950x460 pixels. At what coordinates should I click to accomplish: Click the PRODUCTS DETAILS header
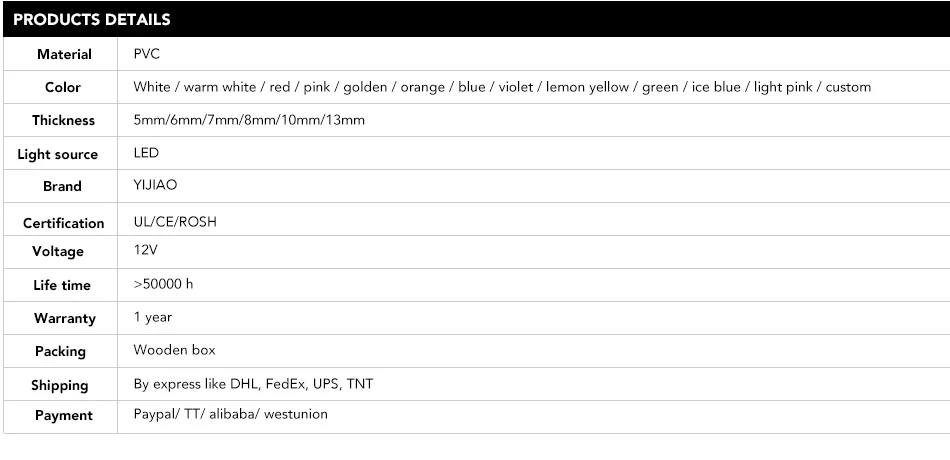click(x=92, y=19)
